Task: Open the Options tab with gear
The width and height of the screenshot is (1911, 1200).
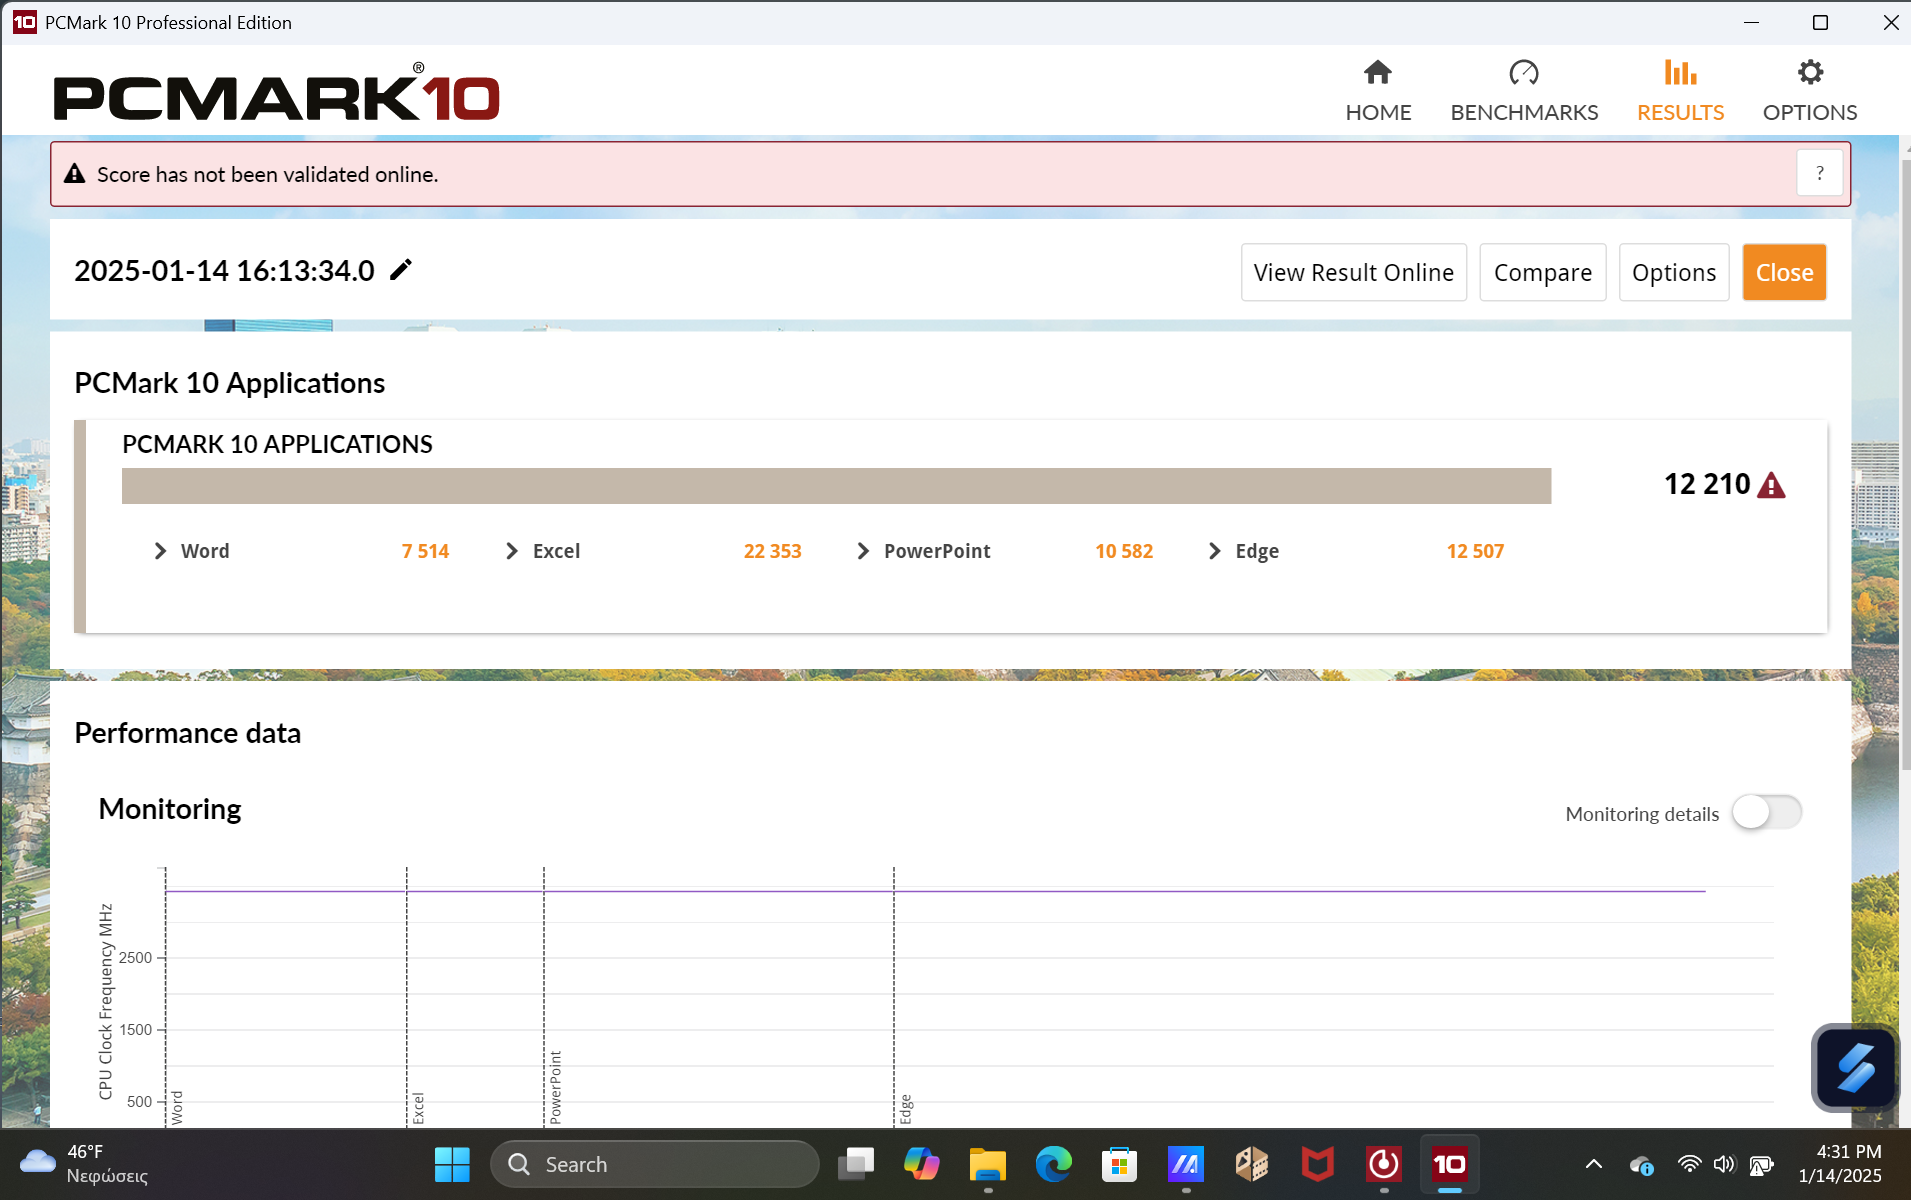Action: click(x=1809, y=90)
